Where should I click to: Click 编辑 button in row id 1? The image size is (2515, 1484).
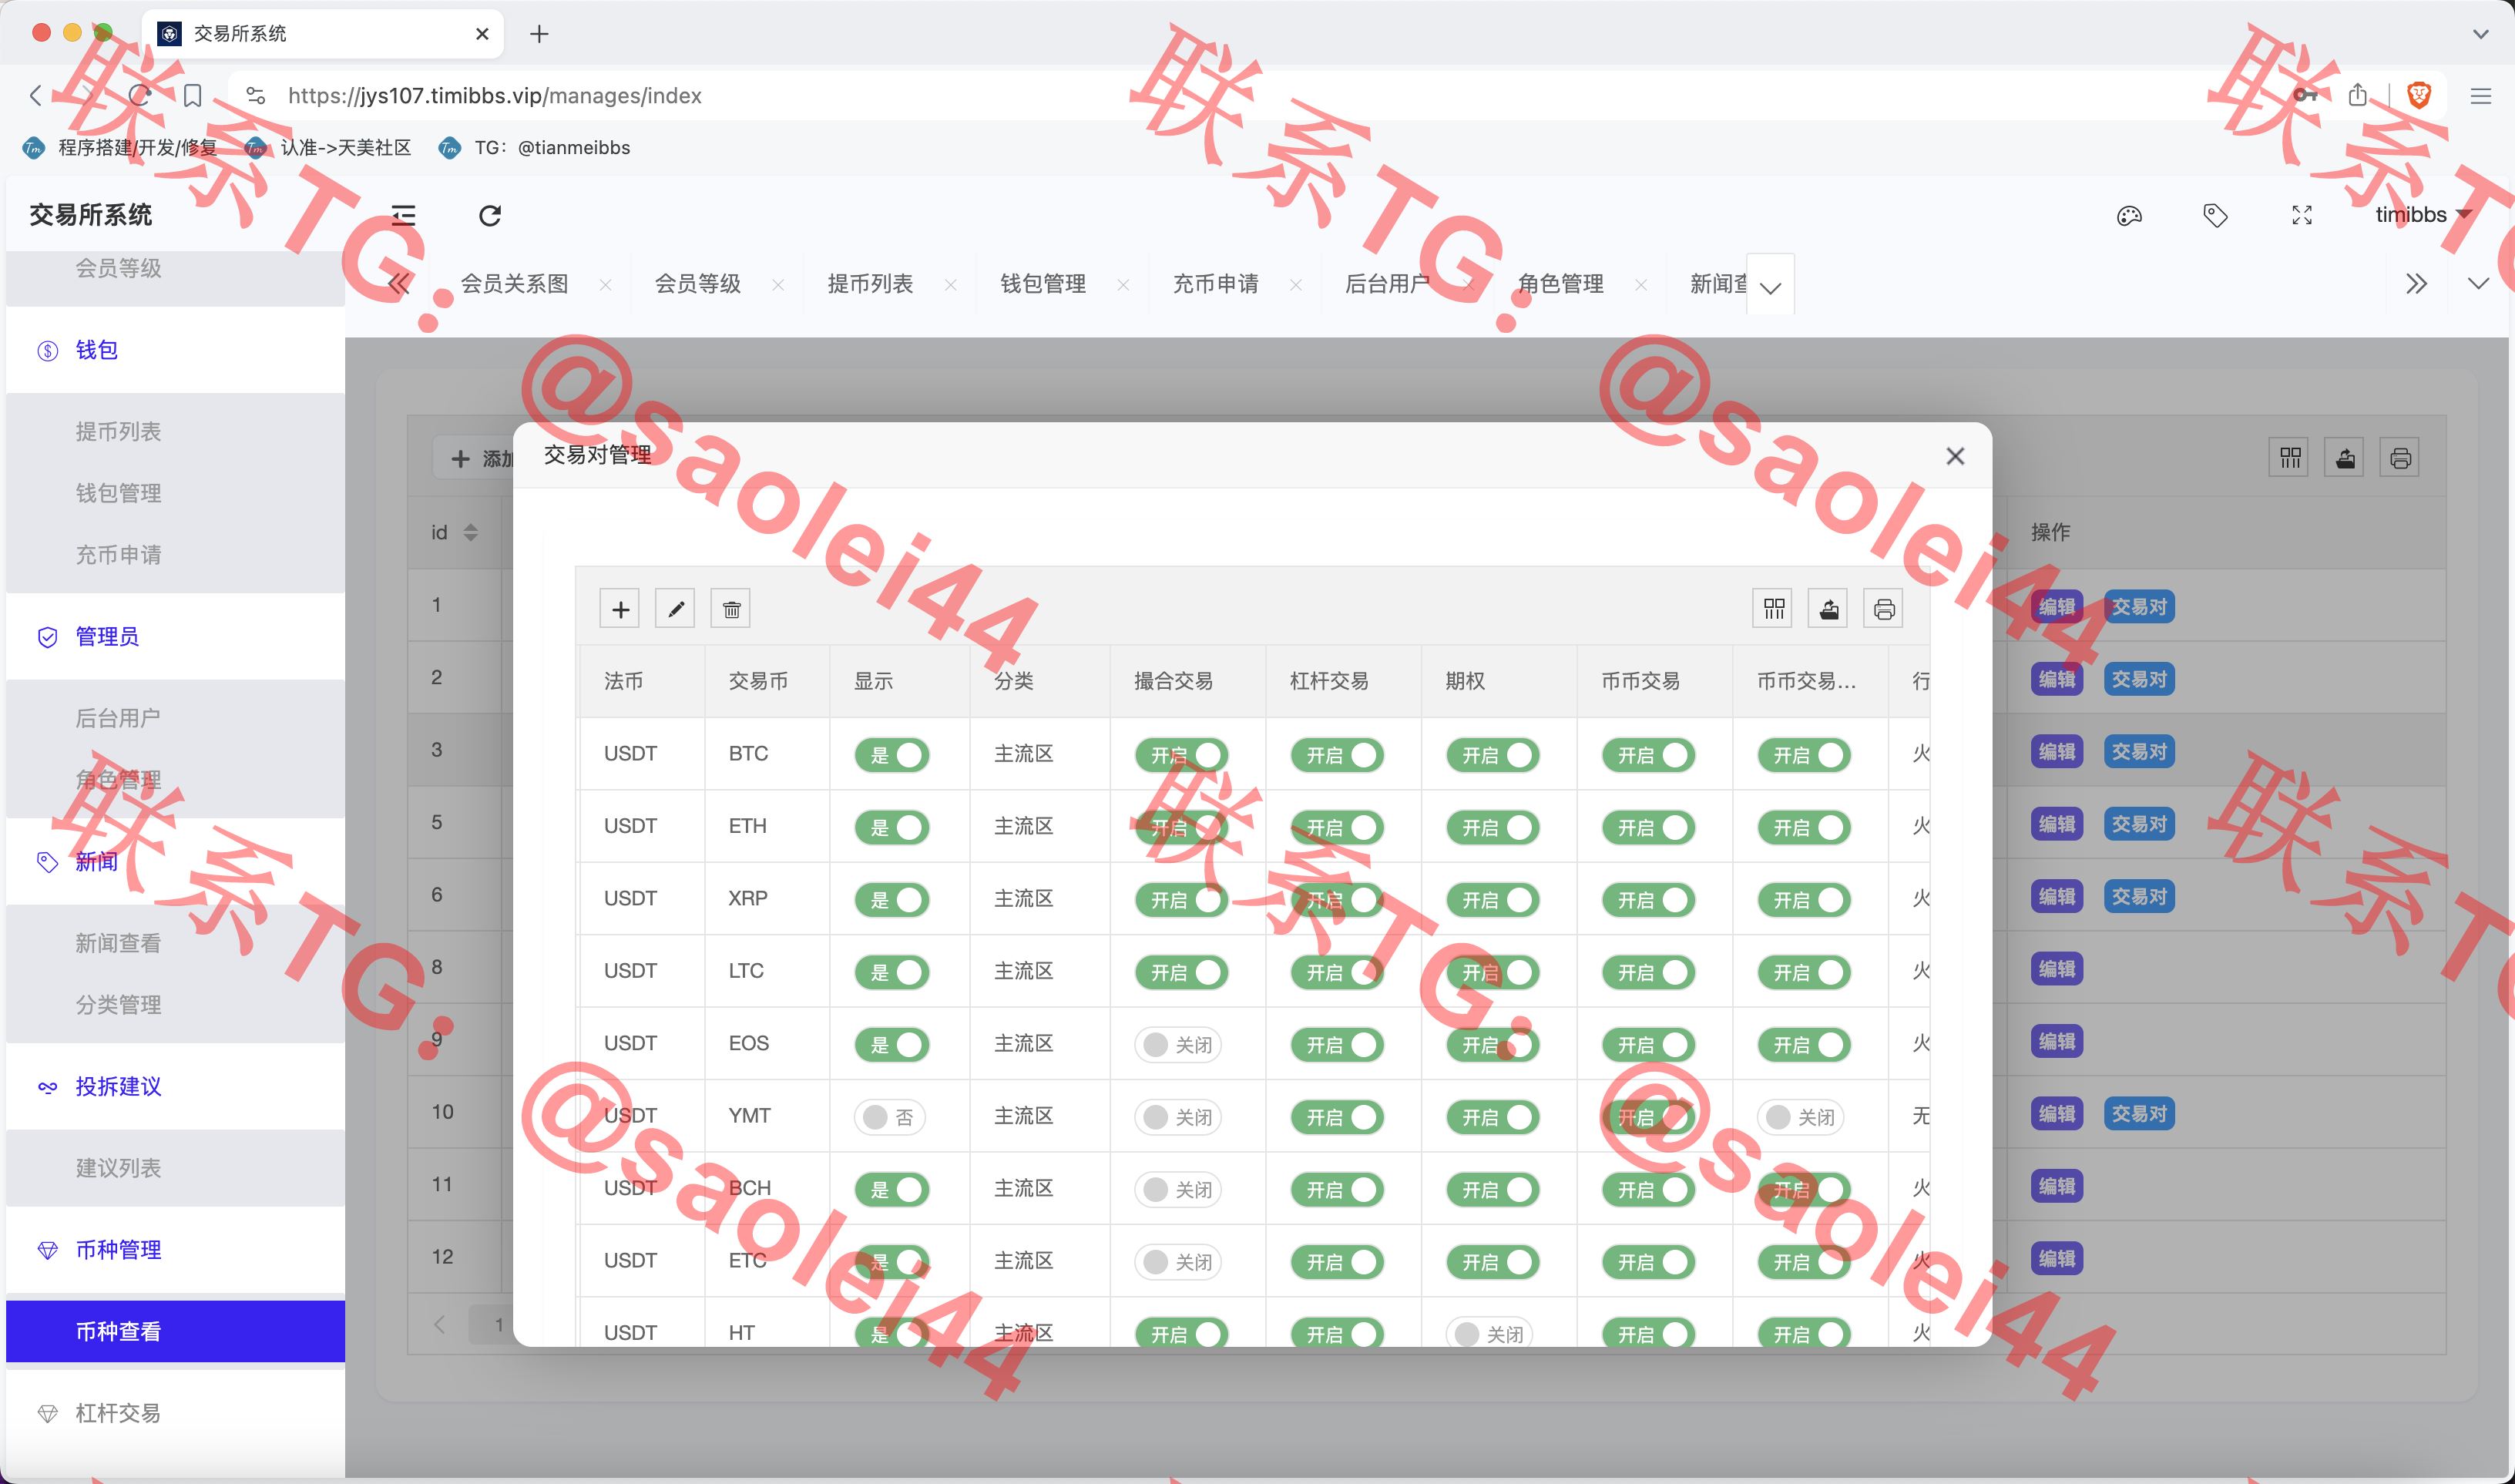click(2057, 607)
